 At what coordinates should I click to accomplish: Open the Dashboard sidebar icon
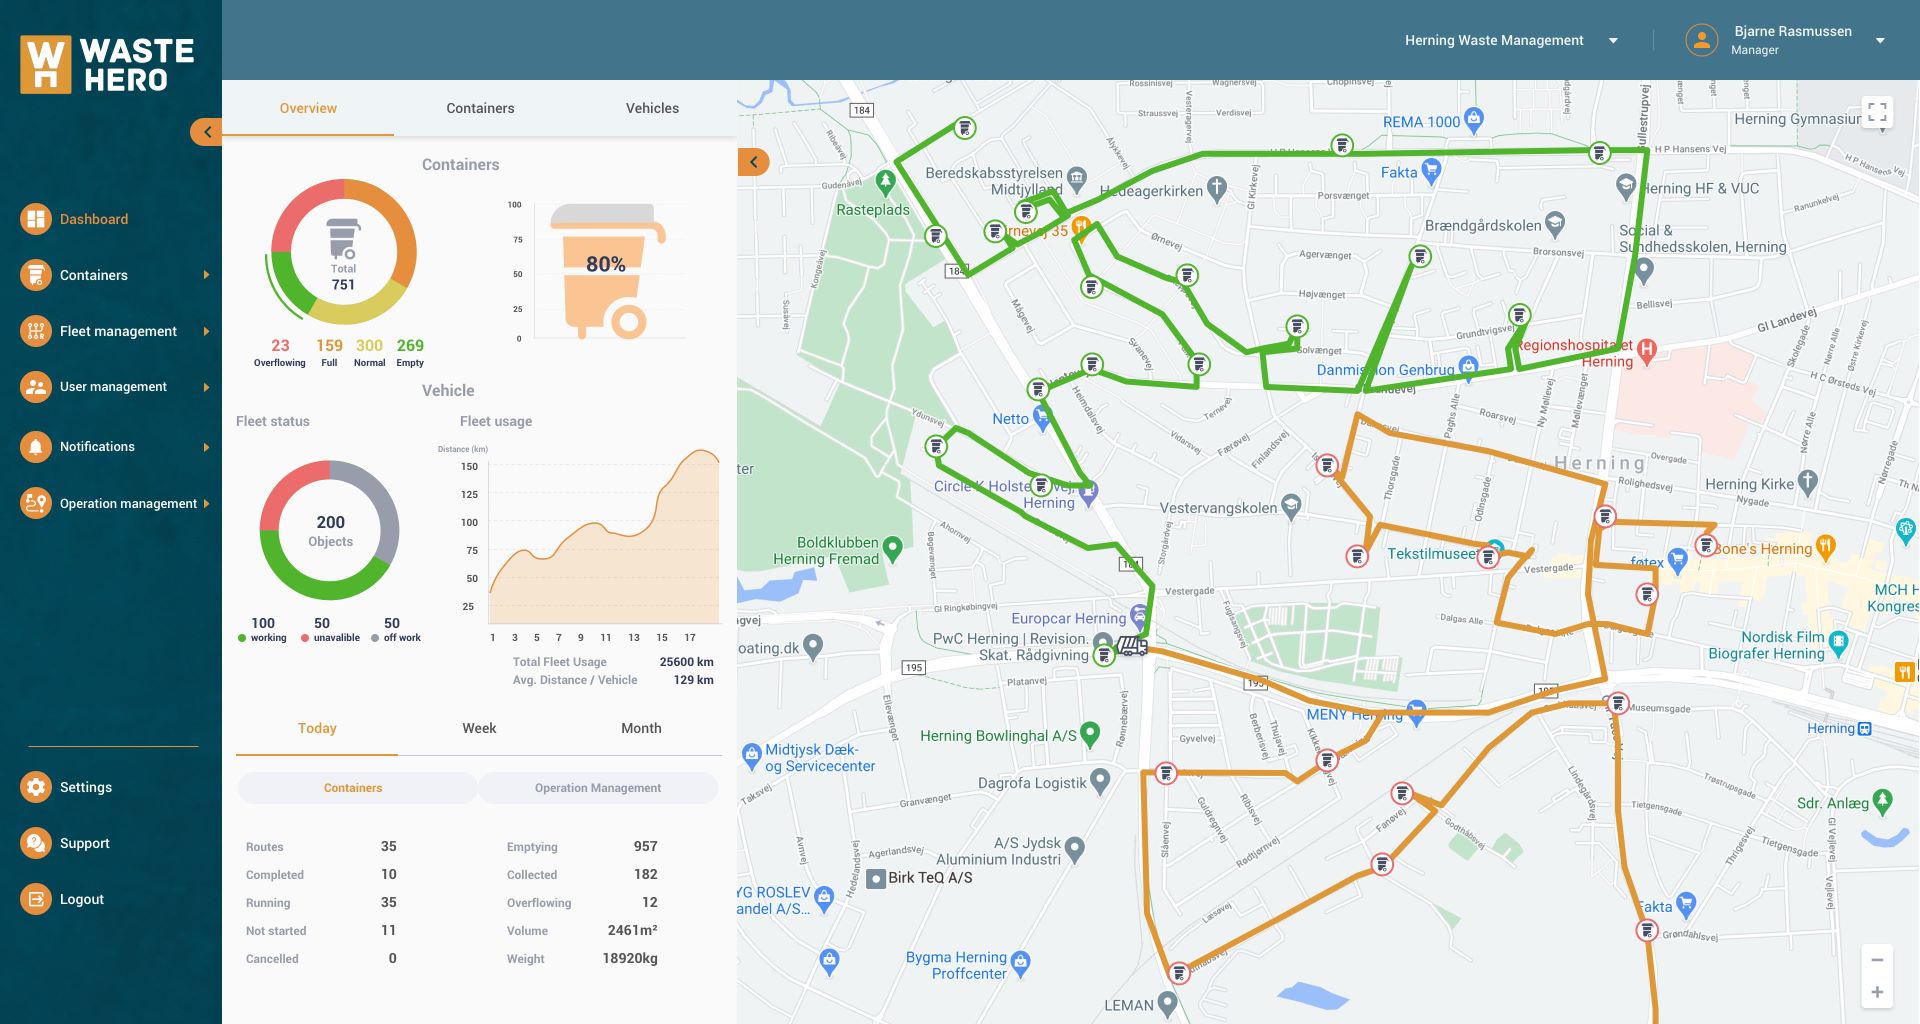coord(36,219)
